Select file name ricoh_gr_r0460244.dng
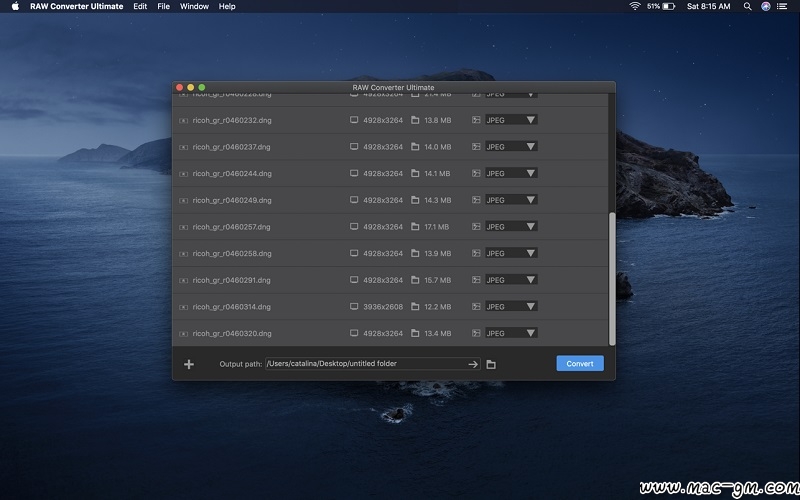The height and width of the screenshot is (500, 800). (x=232, y=173)
